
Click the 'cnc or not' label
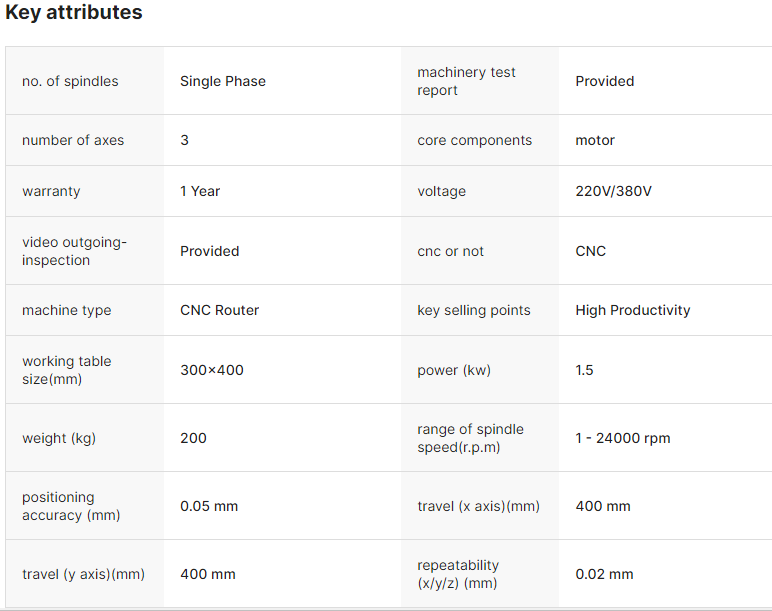tap(450, 251)
